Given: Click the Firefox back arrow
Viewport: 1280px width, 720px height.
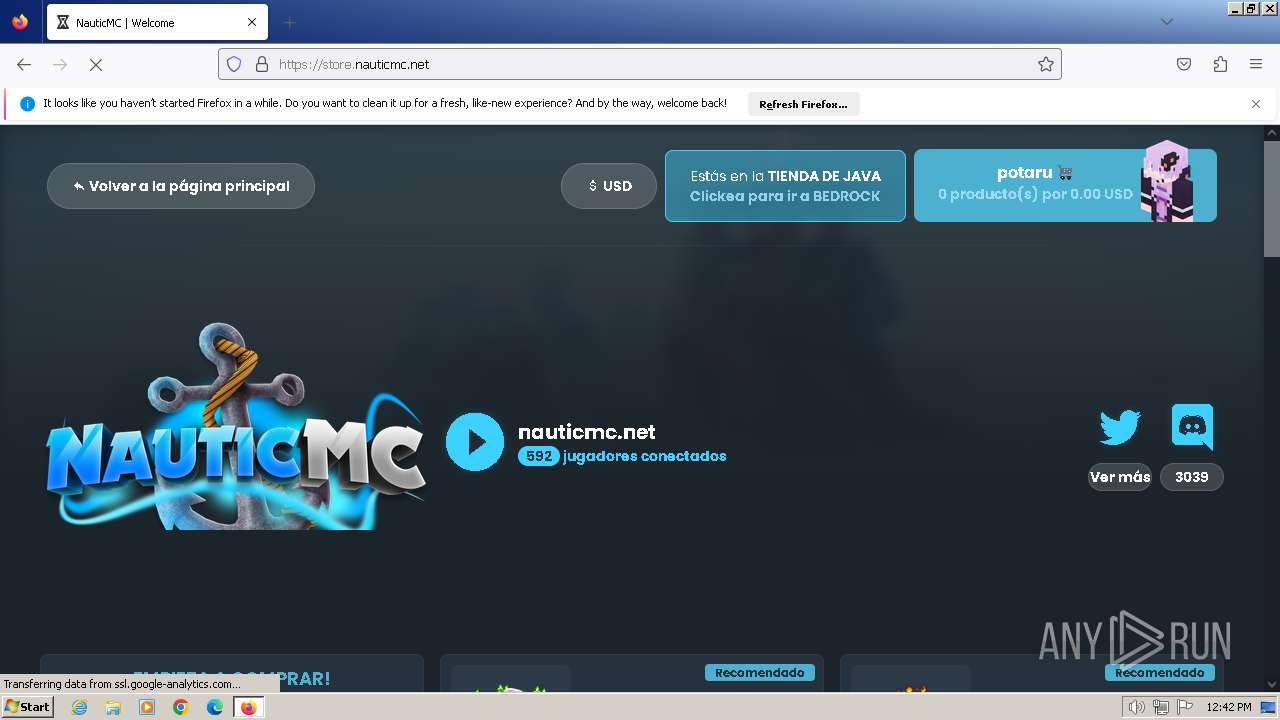Looking at the screenshot, I should coord(24,64).
